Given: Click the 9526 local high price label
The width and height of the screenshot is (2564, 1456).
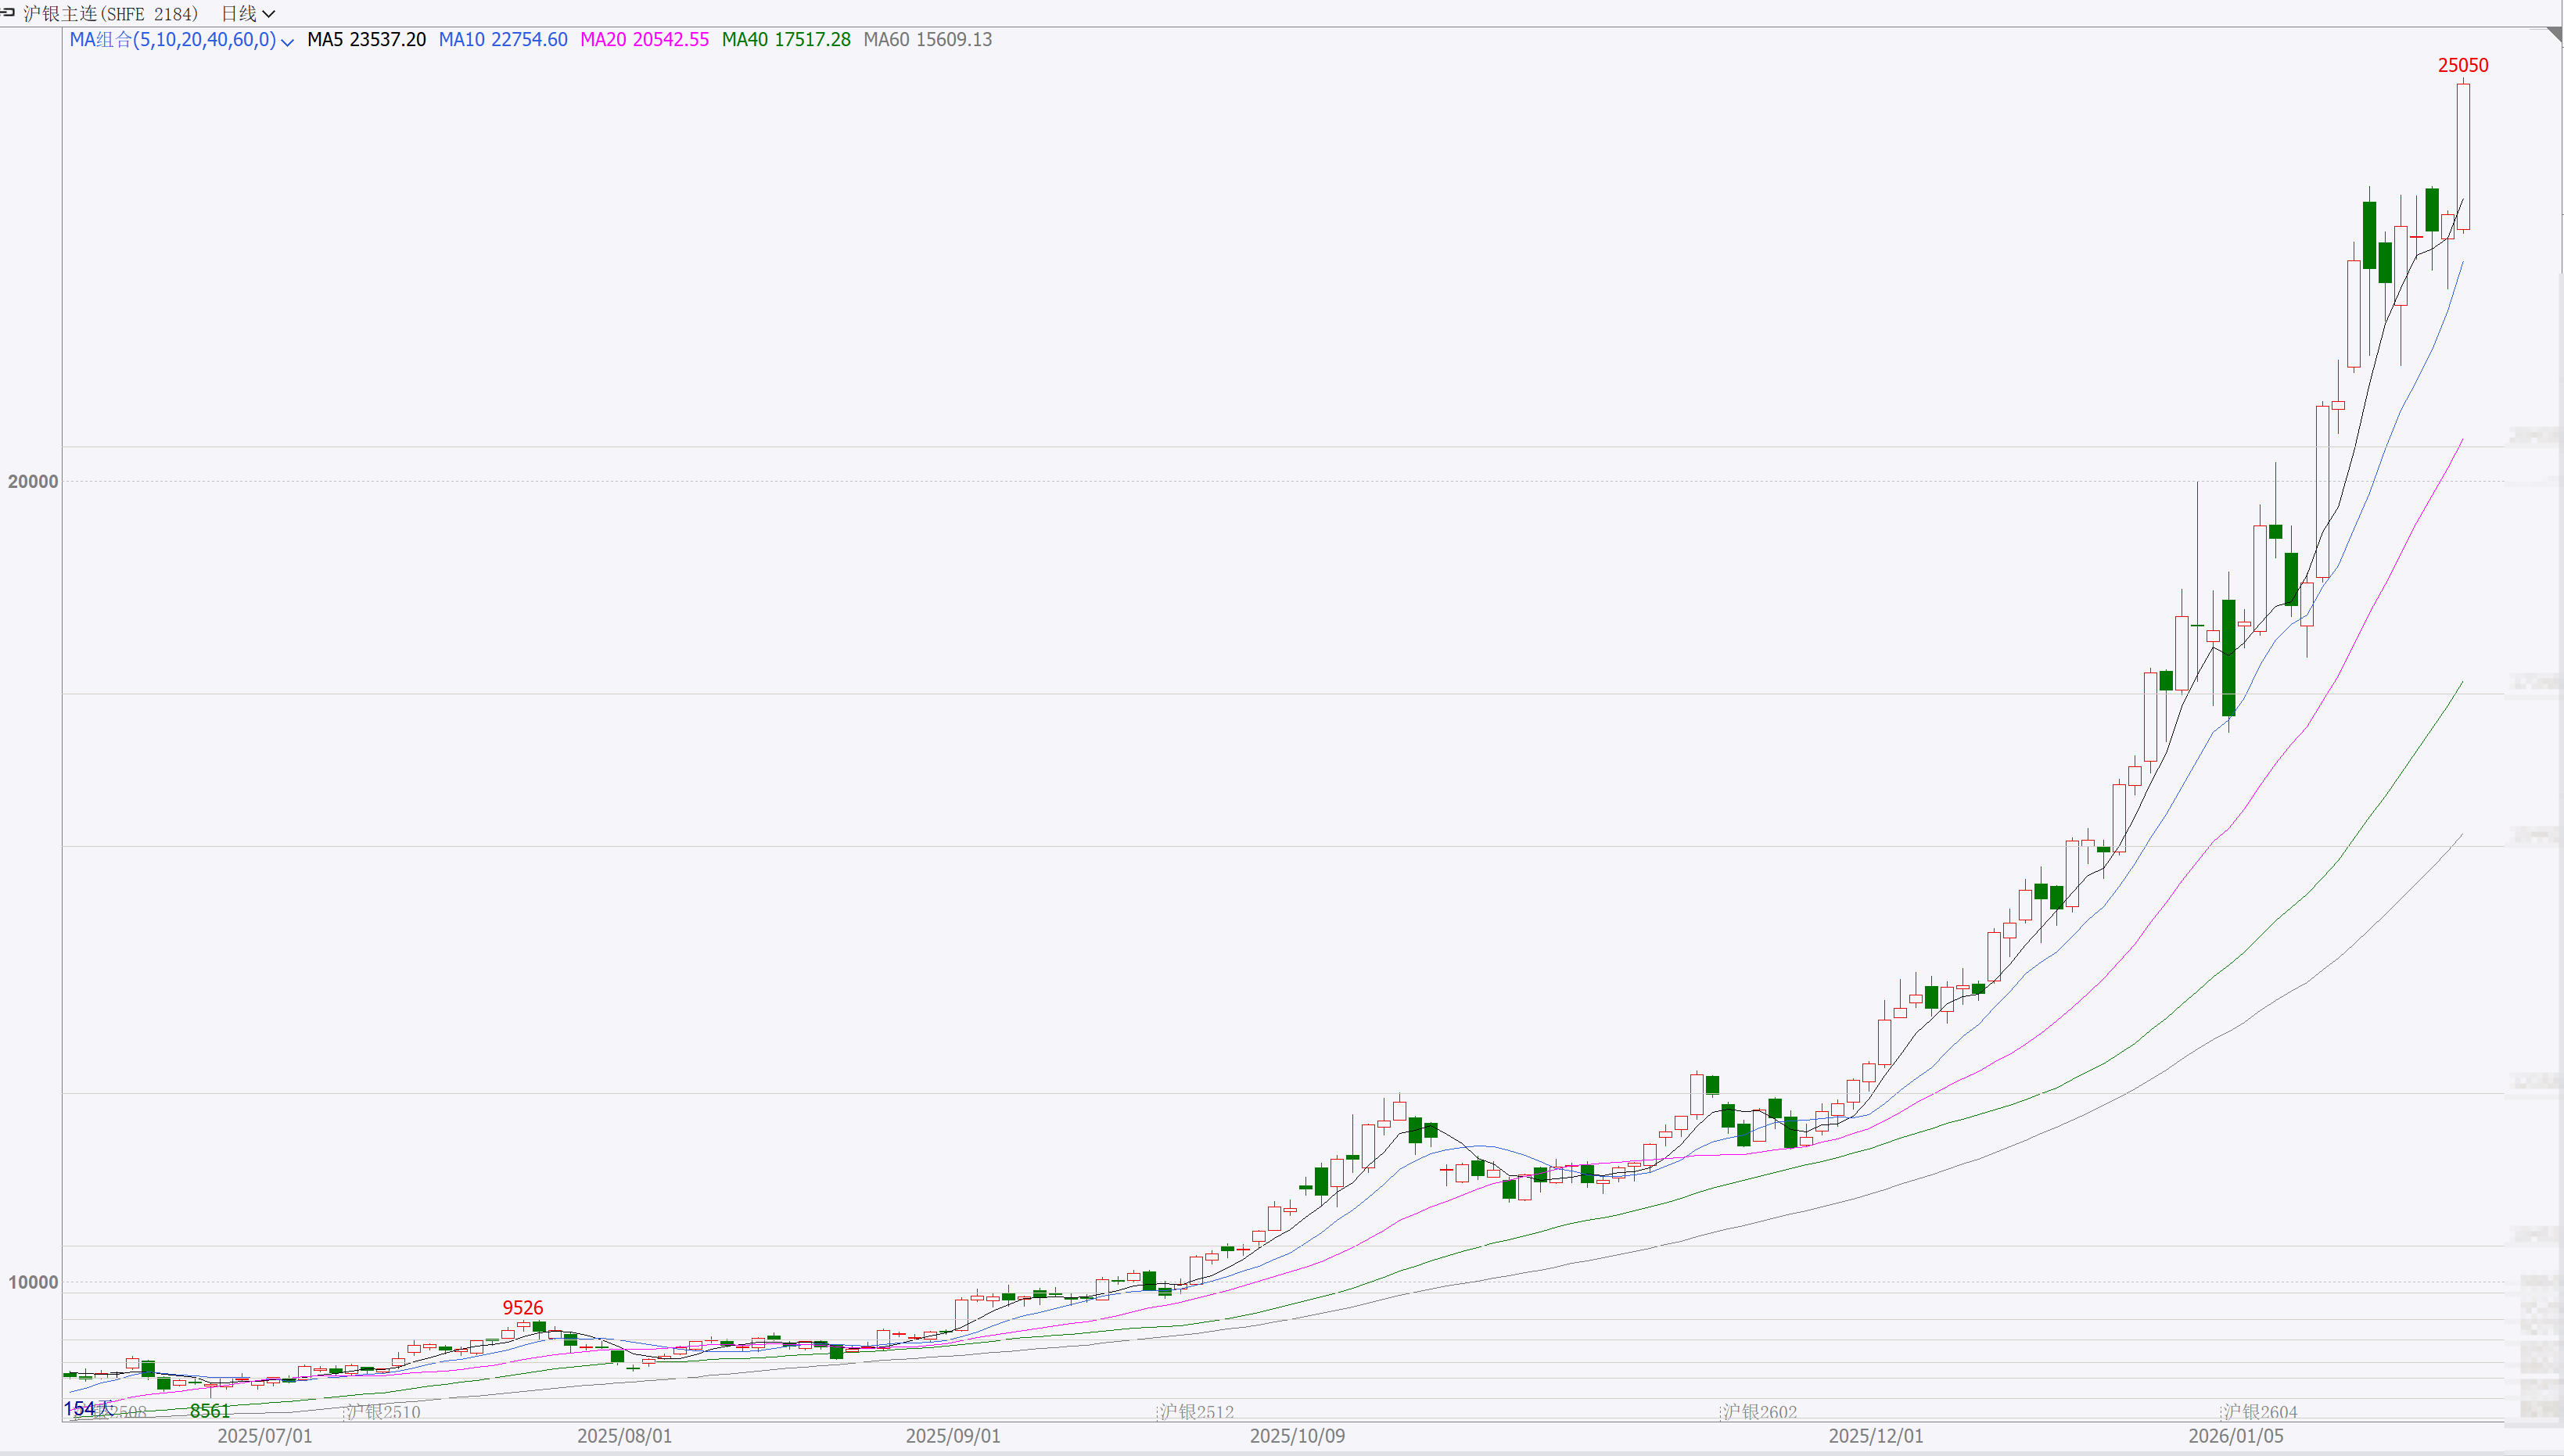Looking at the screenshot, I should click(x=522, y=1308).
